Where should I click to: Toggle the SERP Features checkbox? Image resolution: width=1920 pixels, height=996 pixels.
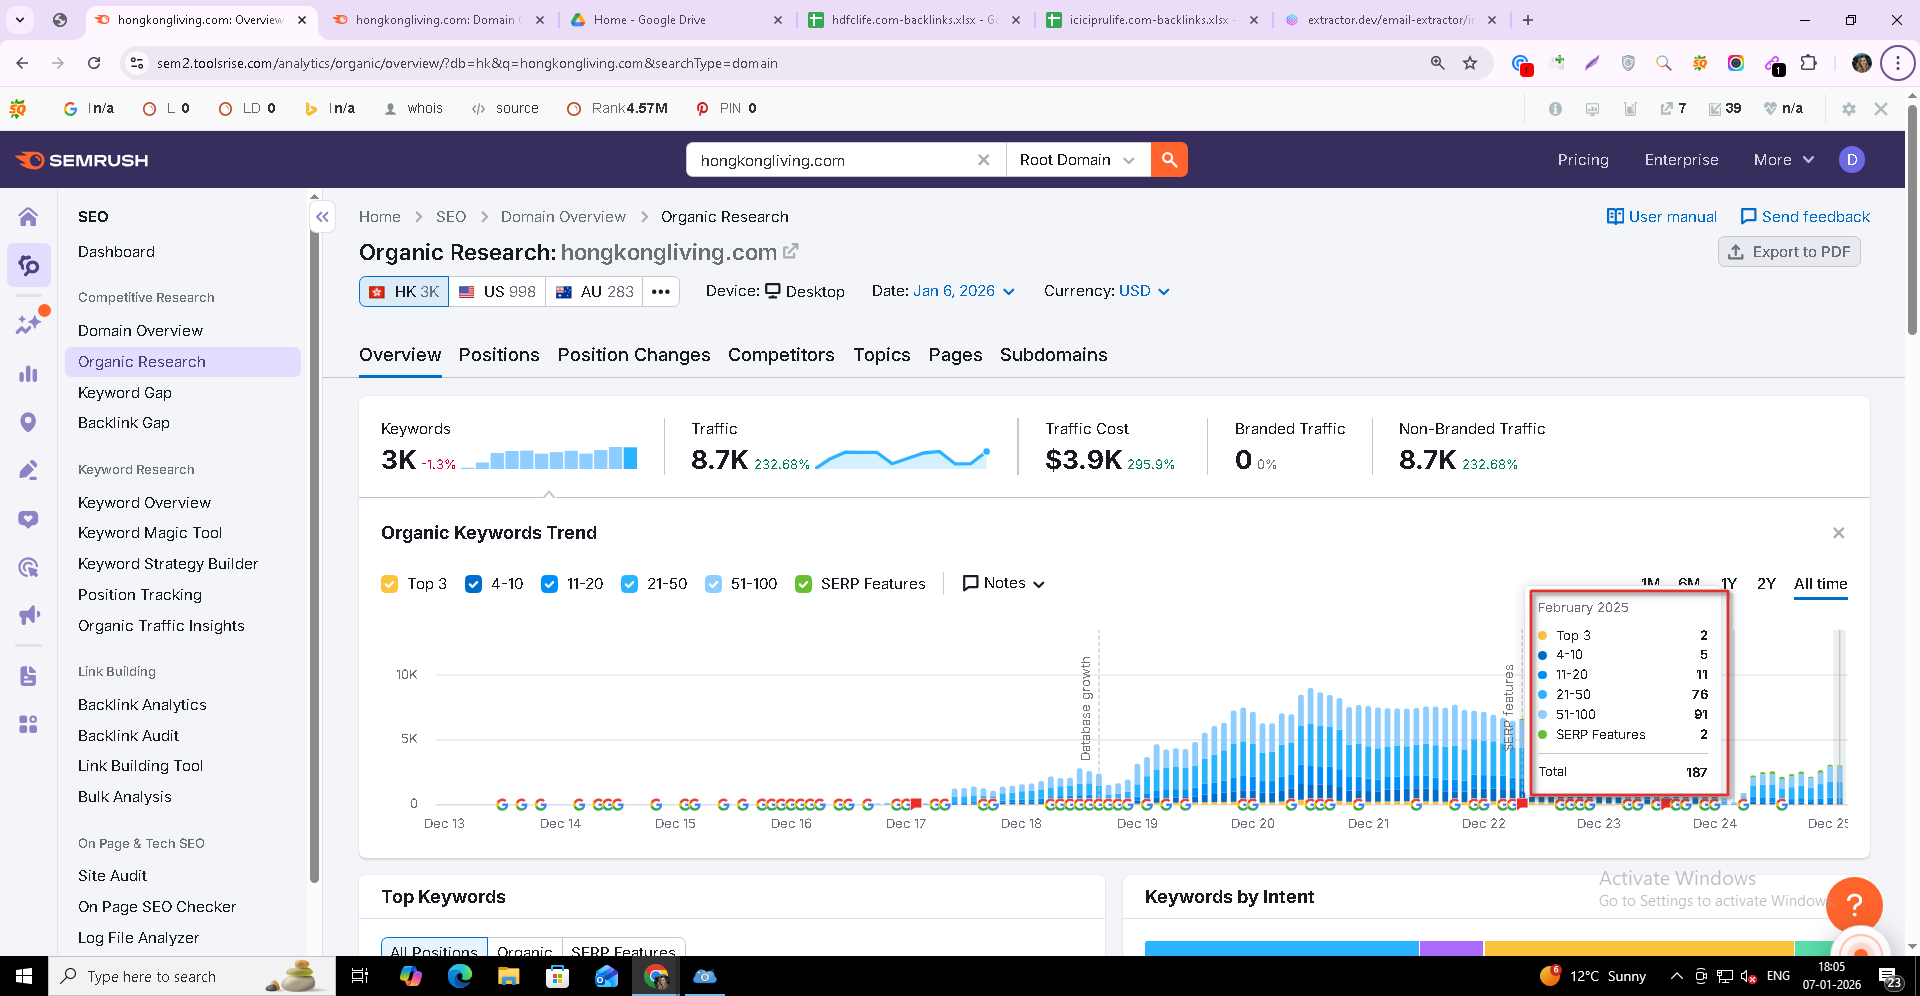coord(803,584)
